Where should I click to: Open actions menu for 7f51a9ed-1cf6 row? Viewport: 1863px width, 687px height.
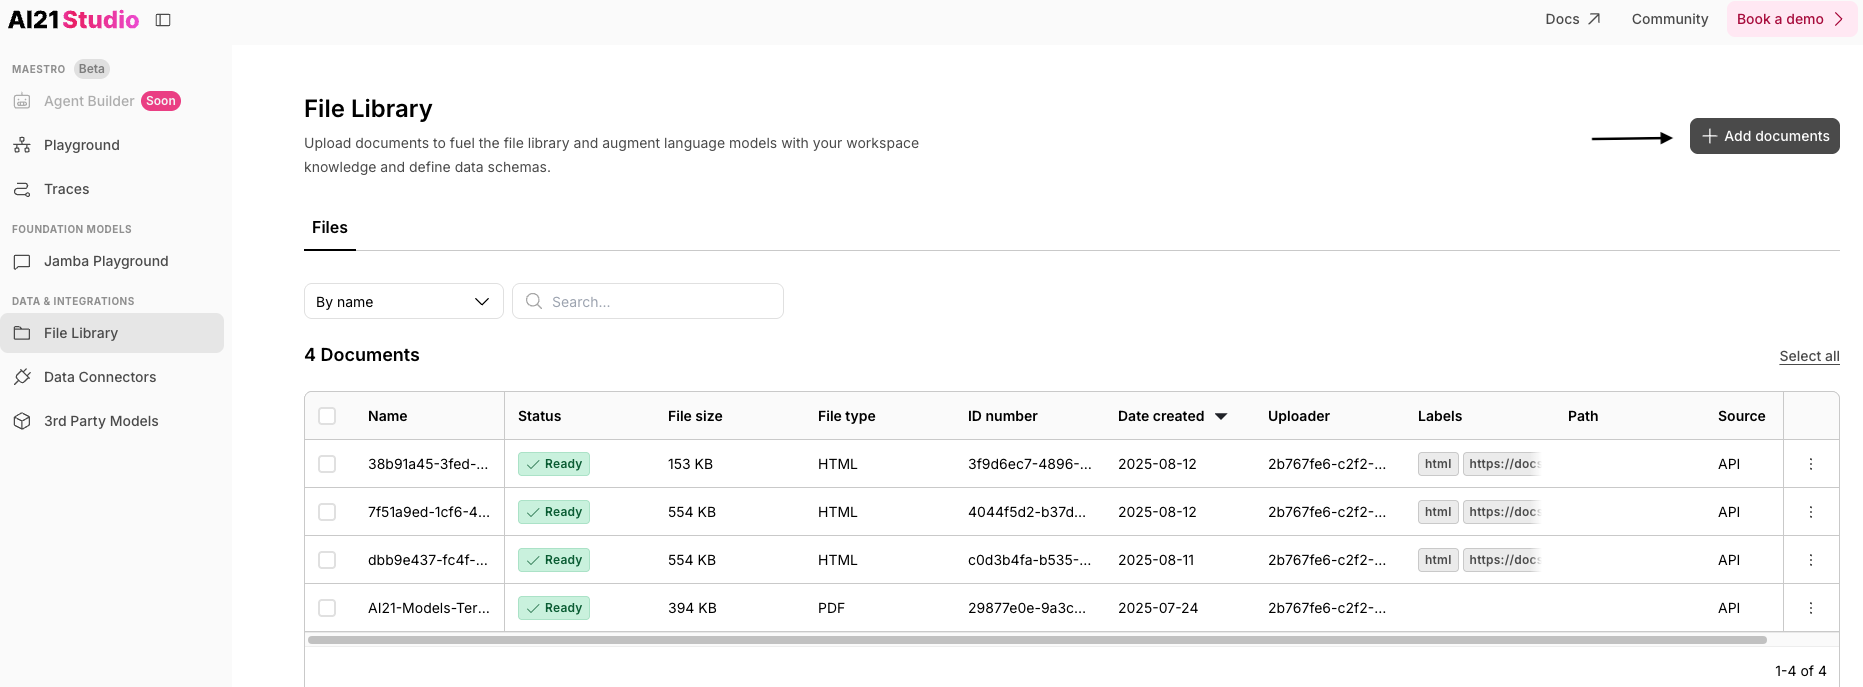(x=1811, y=512)
